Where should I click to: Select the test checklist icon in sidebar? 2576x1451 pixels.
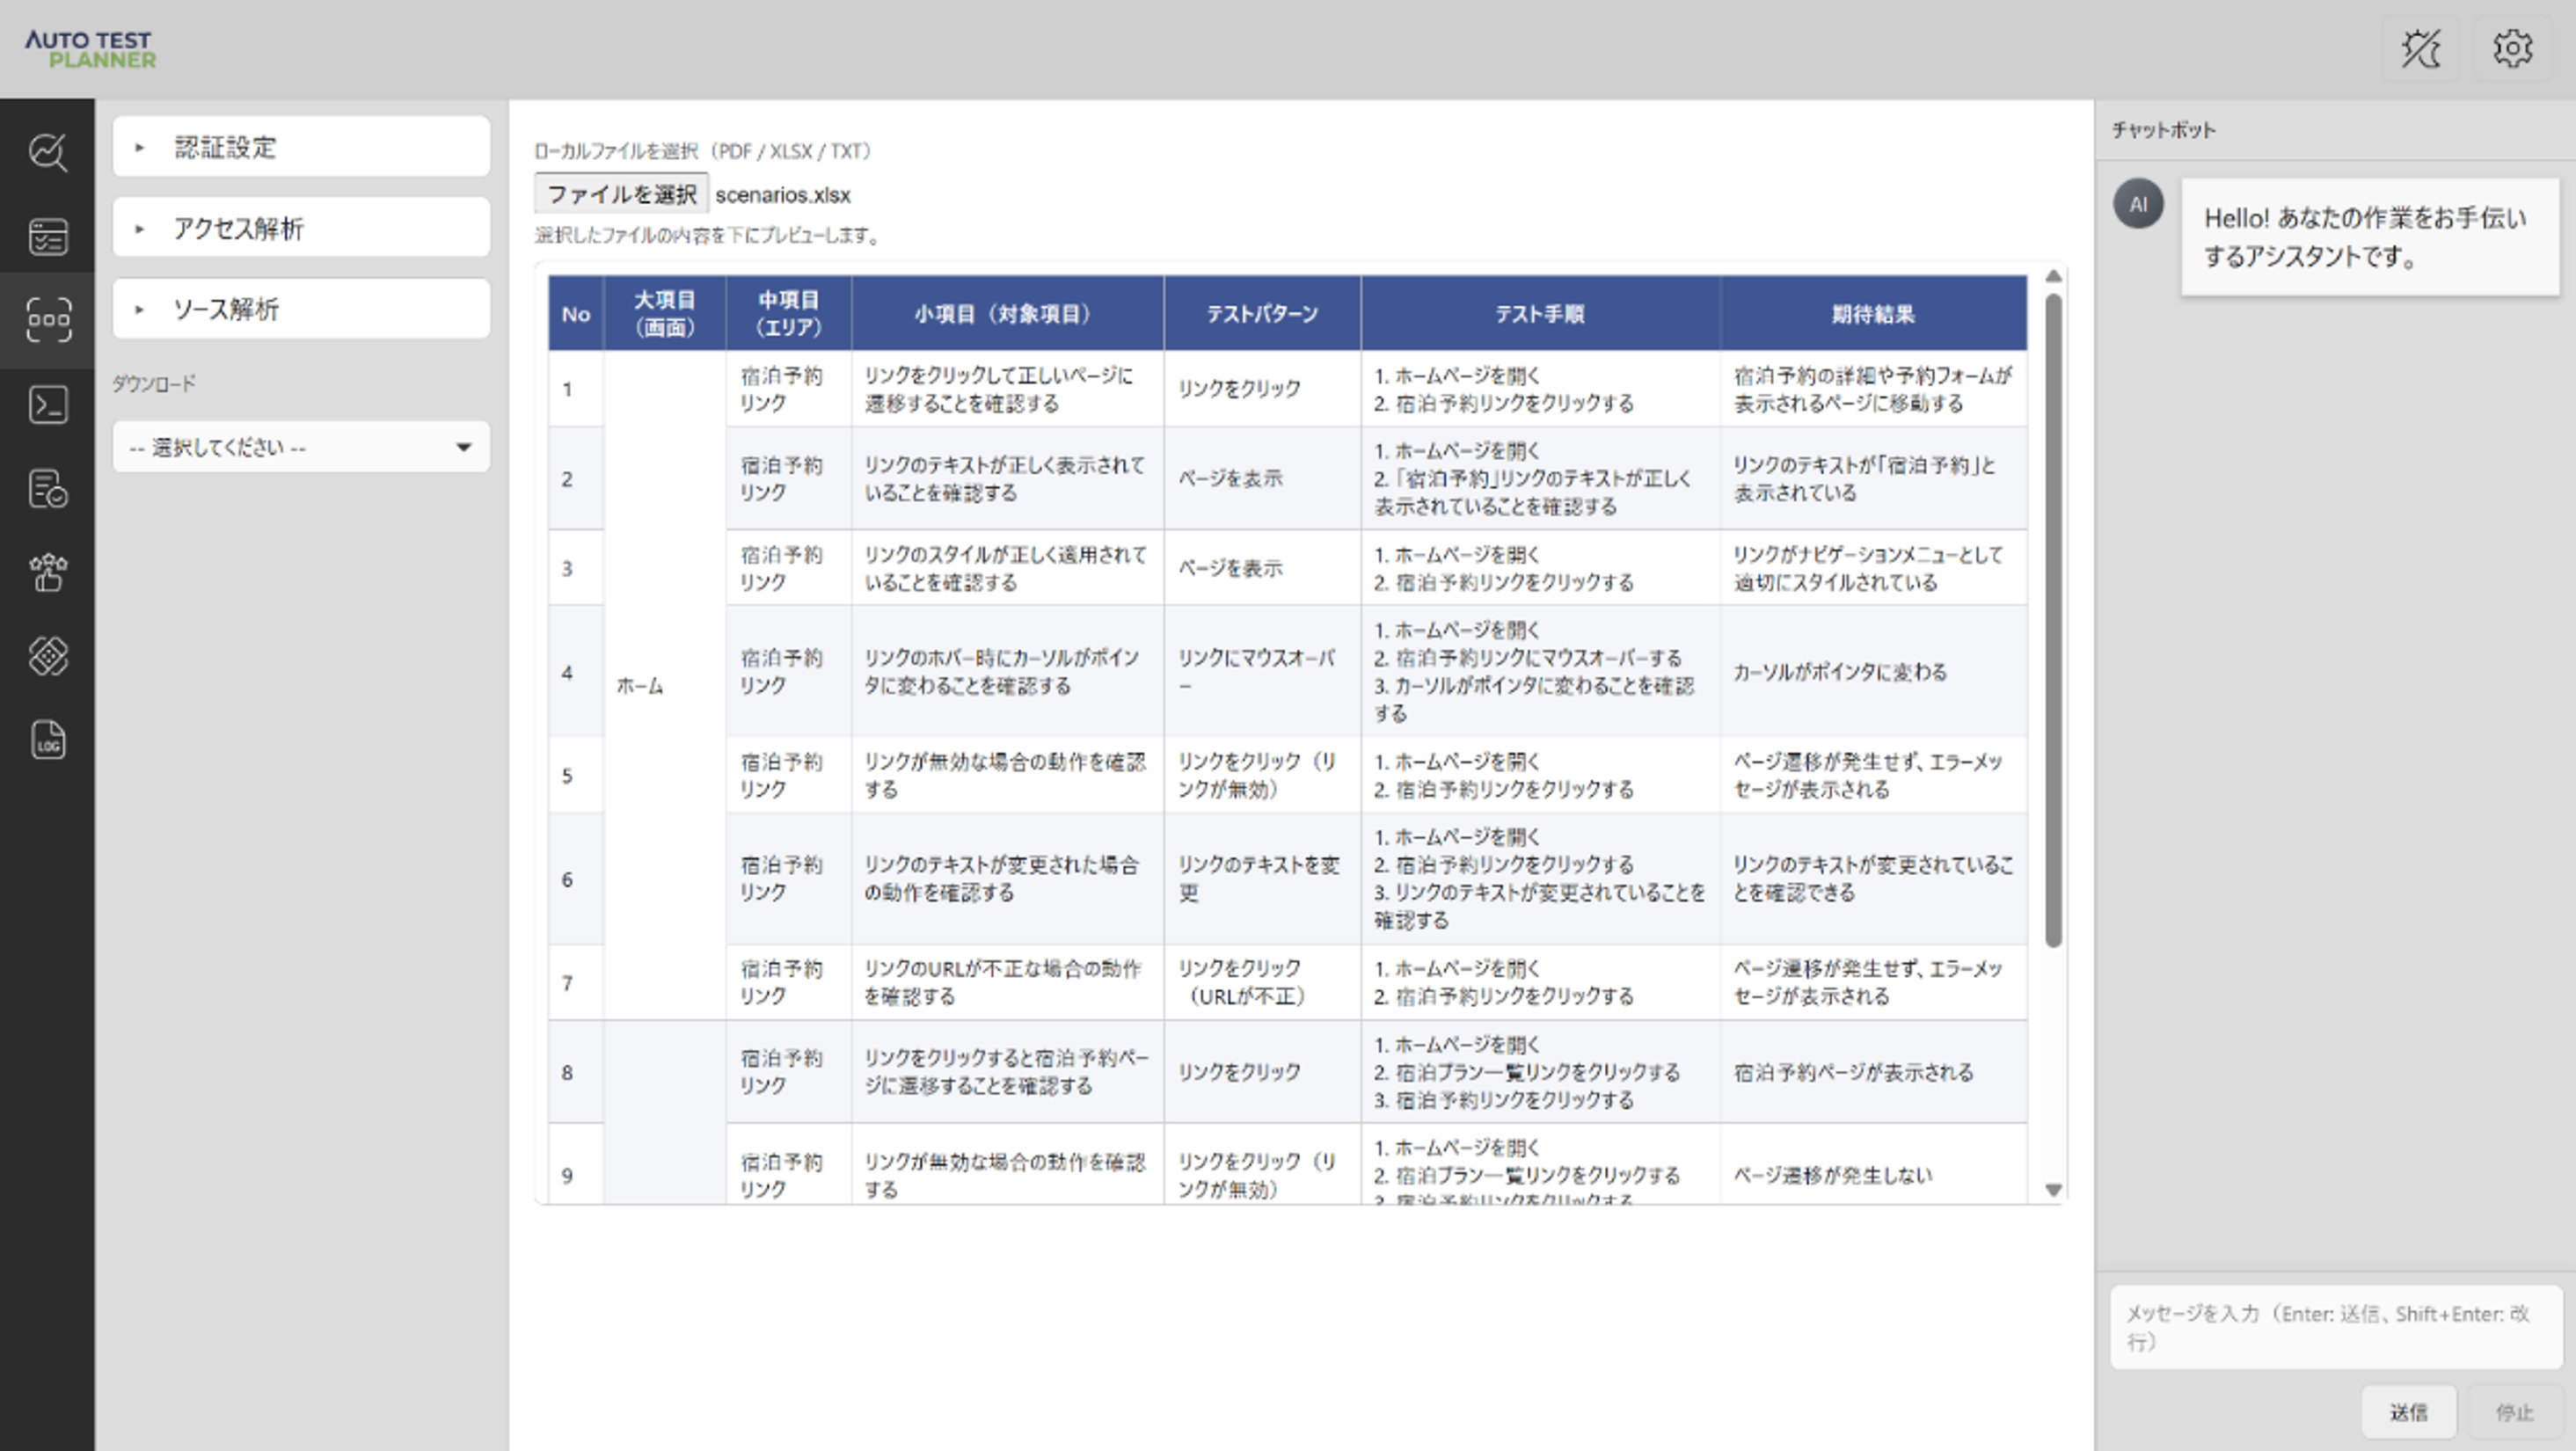48,237
